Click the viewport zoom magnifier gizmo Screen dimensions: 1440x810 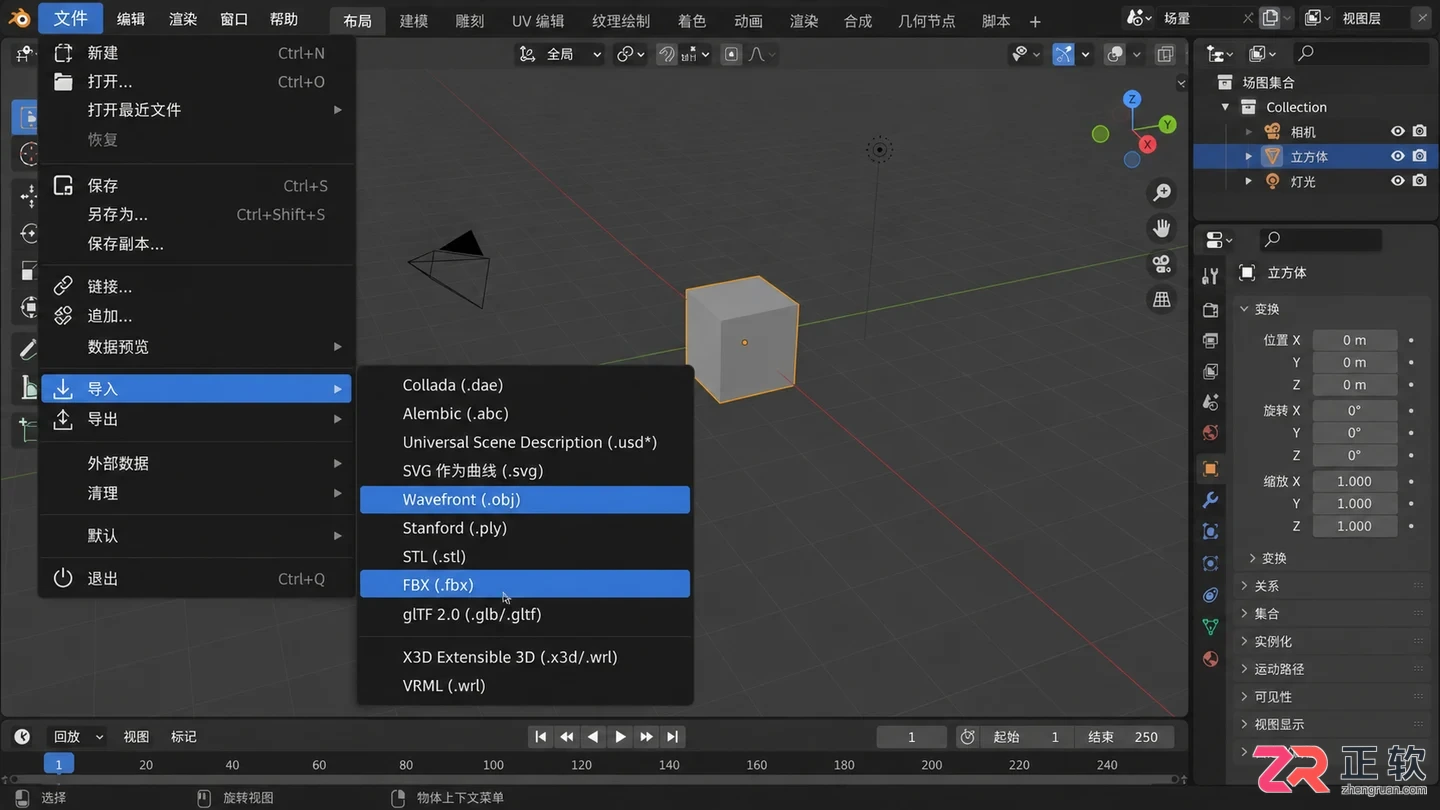pyautogui.click(x=1162, y=192)
